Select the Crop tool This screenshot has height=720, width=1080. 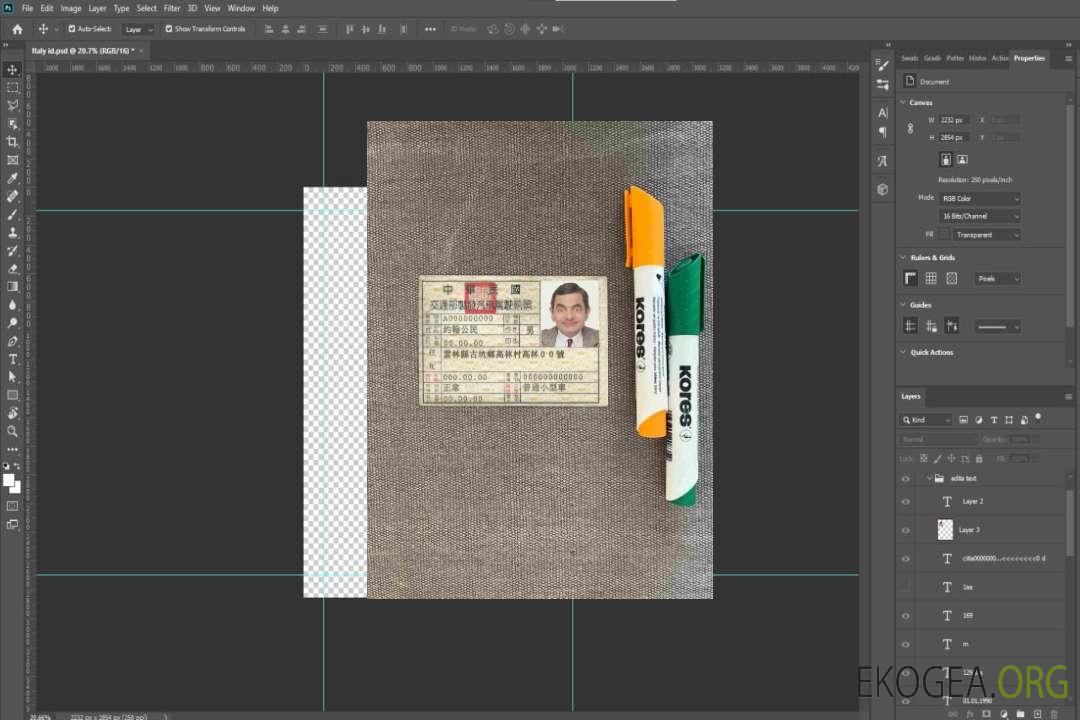pos(12,142)
